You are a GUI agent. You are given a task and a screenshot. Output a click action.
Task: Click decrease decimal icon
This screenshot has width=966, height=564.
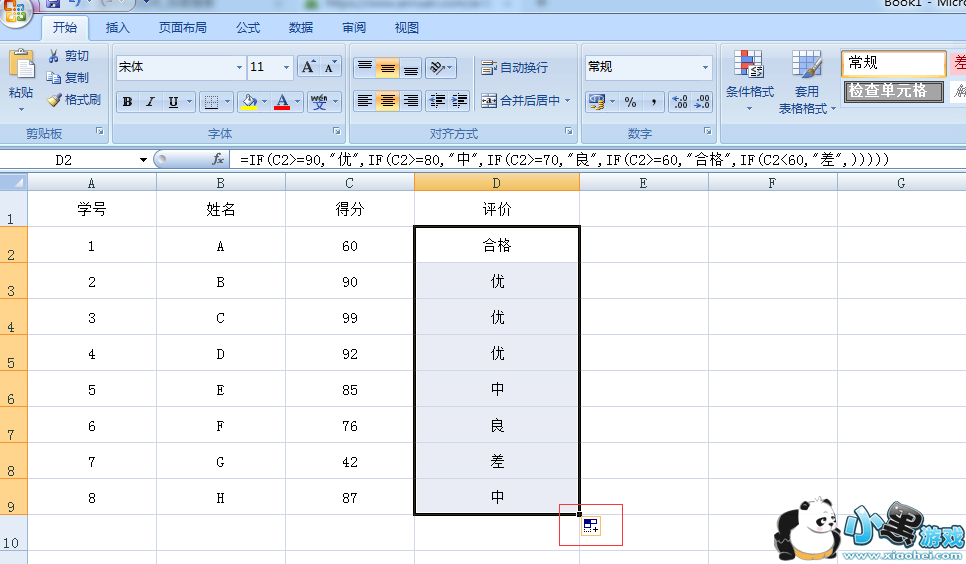(x=702, y=102)
